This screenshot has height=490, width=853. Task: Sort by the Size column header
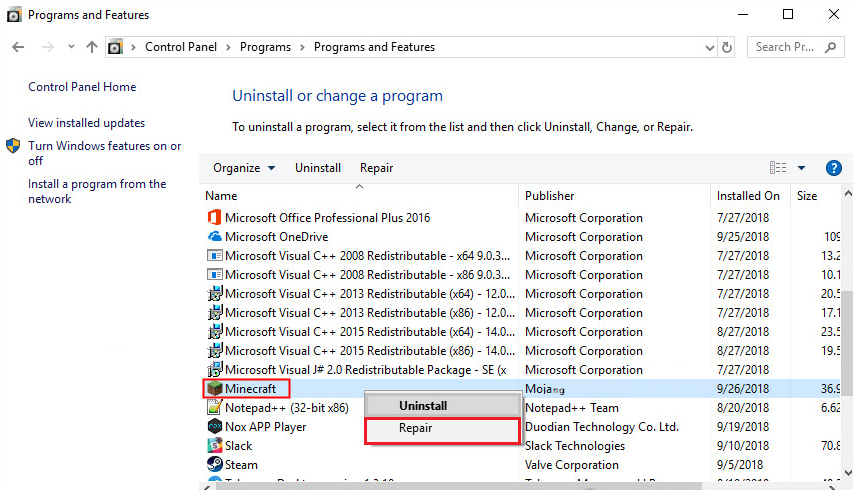click(x=815, y=196)
